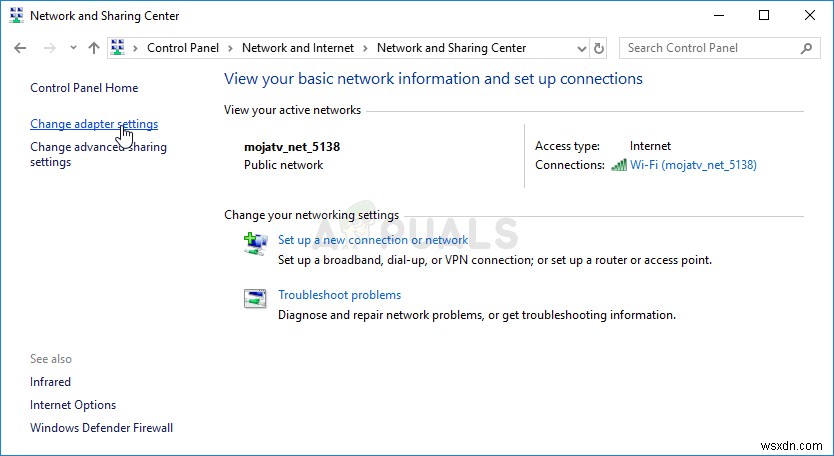Click the search magnifier icon
Image resolution: width=834 pixels, height=456 pixels.
[807, 48]
